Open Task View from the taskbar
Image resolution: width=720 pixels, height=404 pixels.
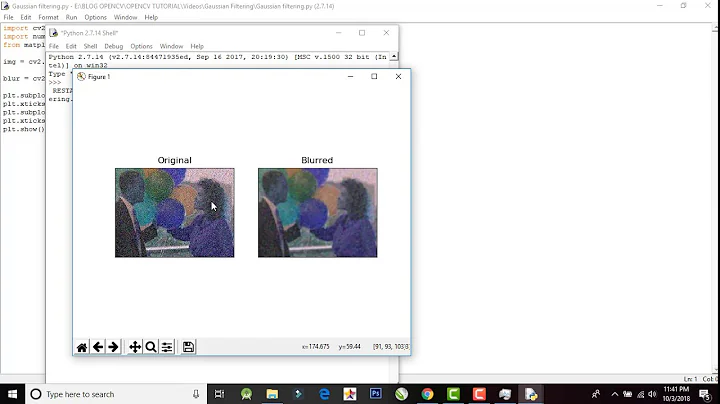pyautogui.click(x=219, y=394)
